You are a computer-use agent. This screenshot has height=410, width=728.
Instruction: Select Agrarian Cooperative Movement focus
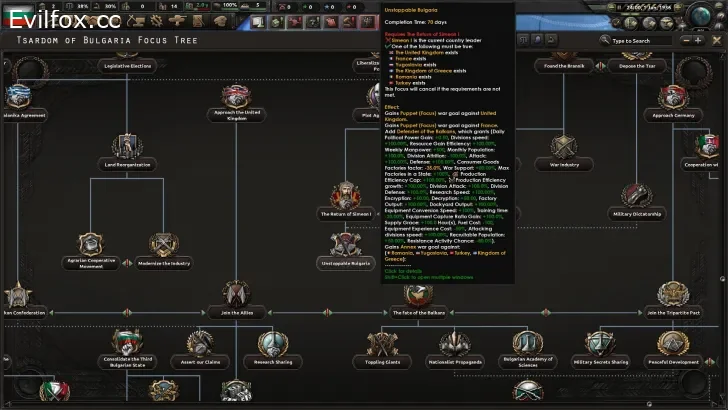click(x=91, y=251)
